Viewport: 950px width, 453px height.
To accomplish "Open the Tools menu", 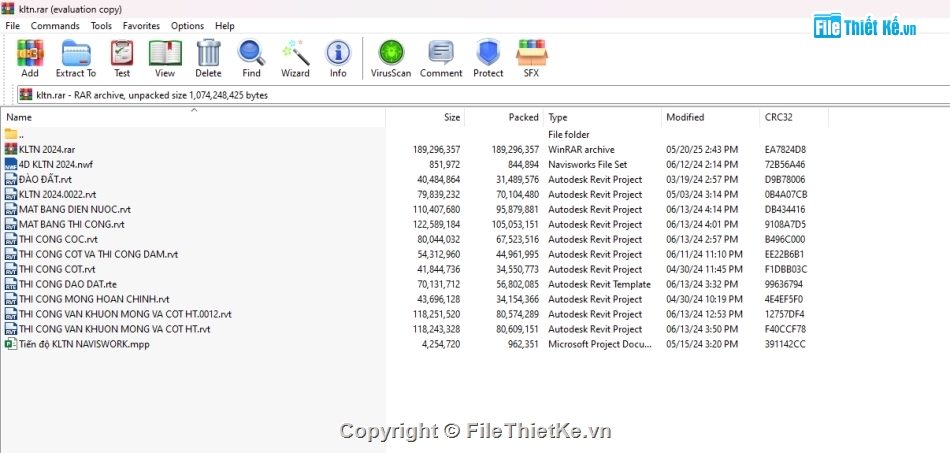I will 101,25.
